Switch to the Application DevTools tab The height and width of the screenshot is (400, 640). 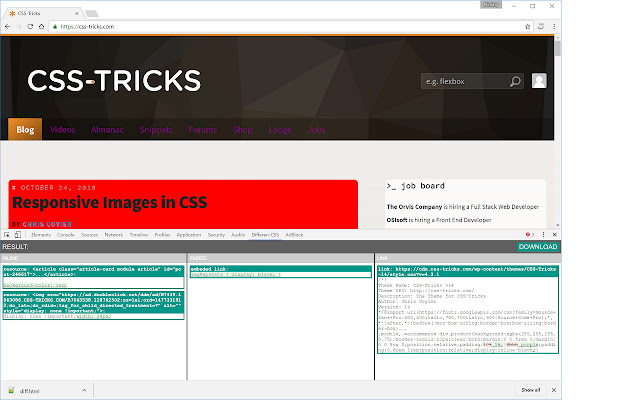[189, 235]
